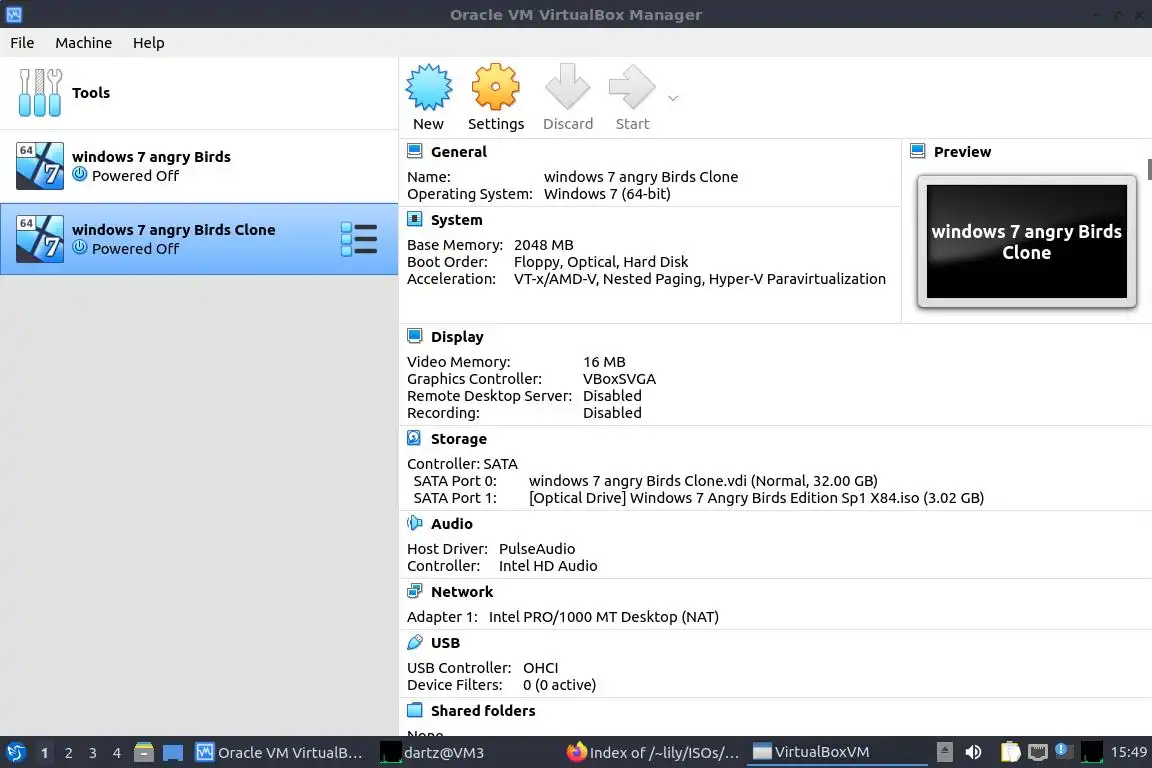Switch to Oracle VM VirtualBox taskbar entry

coord(280,753)
